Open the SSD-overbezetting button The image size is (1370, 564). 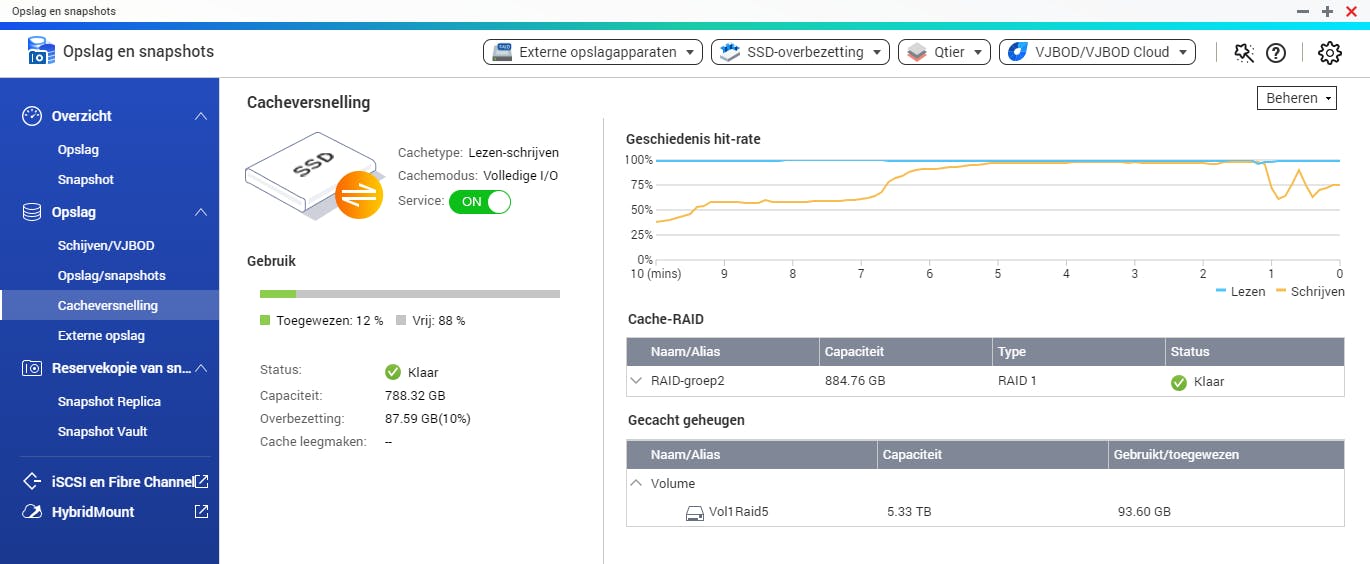coord(800,52)
